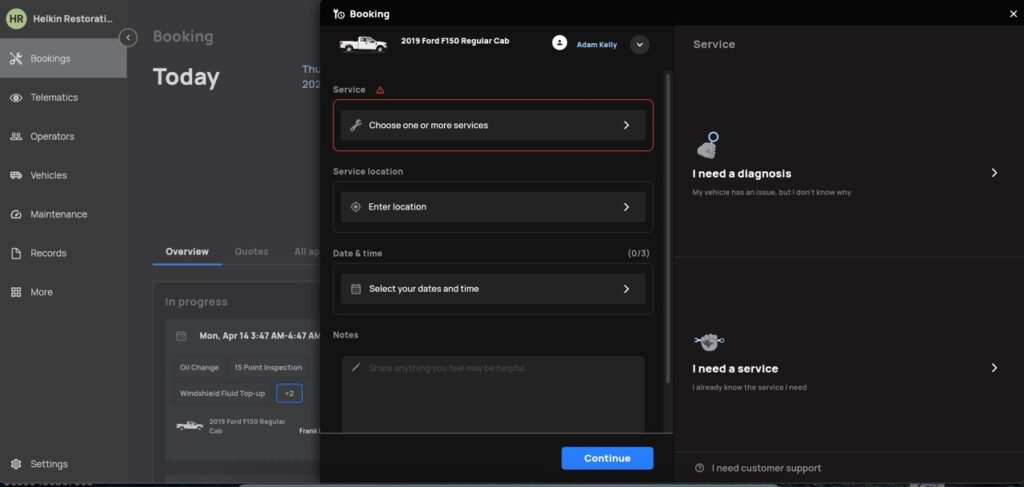Click the Notes text area

click(492, 395)
